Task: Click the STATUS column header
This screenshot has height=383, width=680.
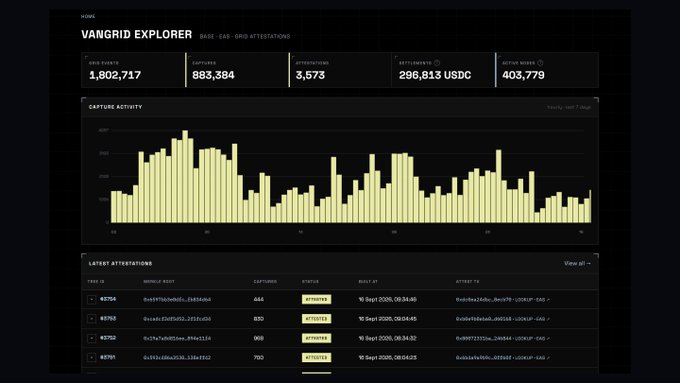Action: tap(310, 282)
